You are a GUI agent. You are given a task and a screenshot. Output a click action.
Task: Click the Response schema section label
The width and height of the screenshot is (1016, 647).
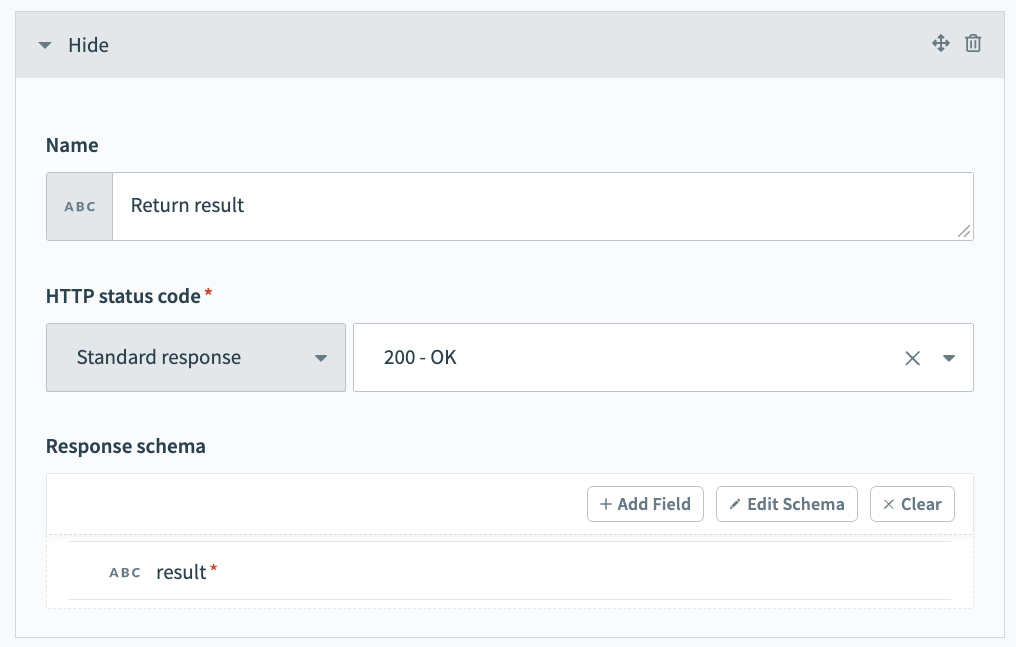coord(125,446)
